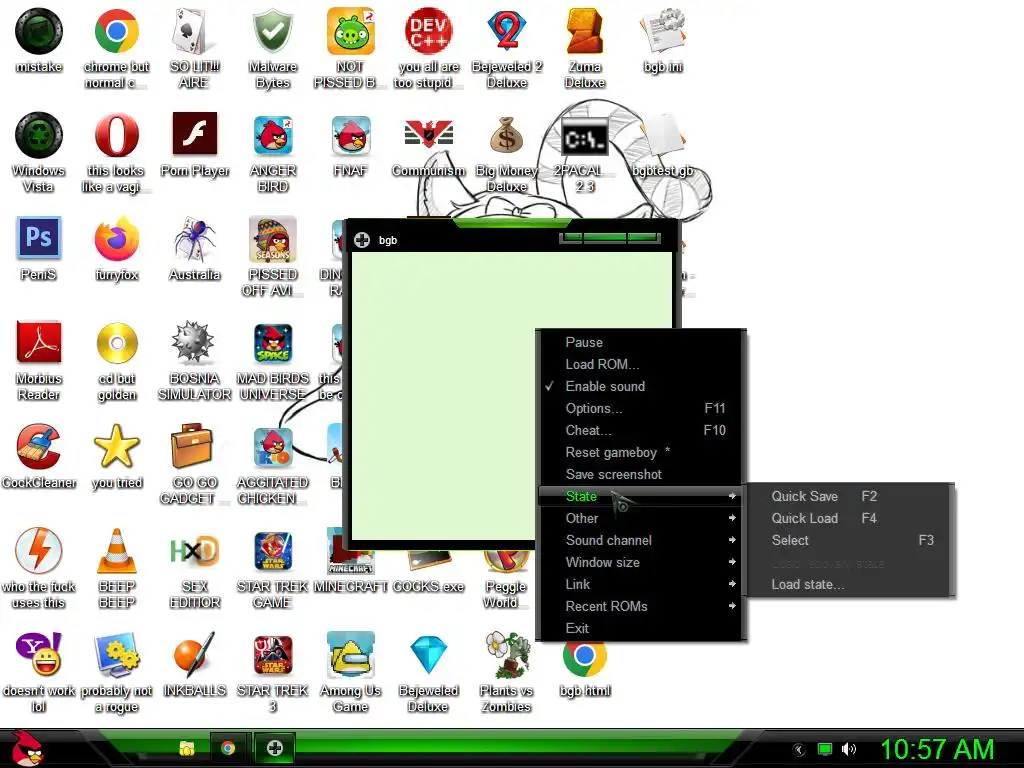Expand the Sound channel submenu
The height and width of the screenshot is (768, 1024).
[639, 541]
